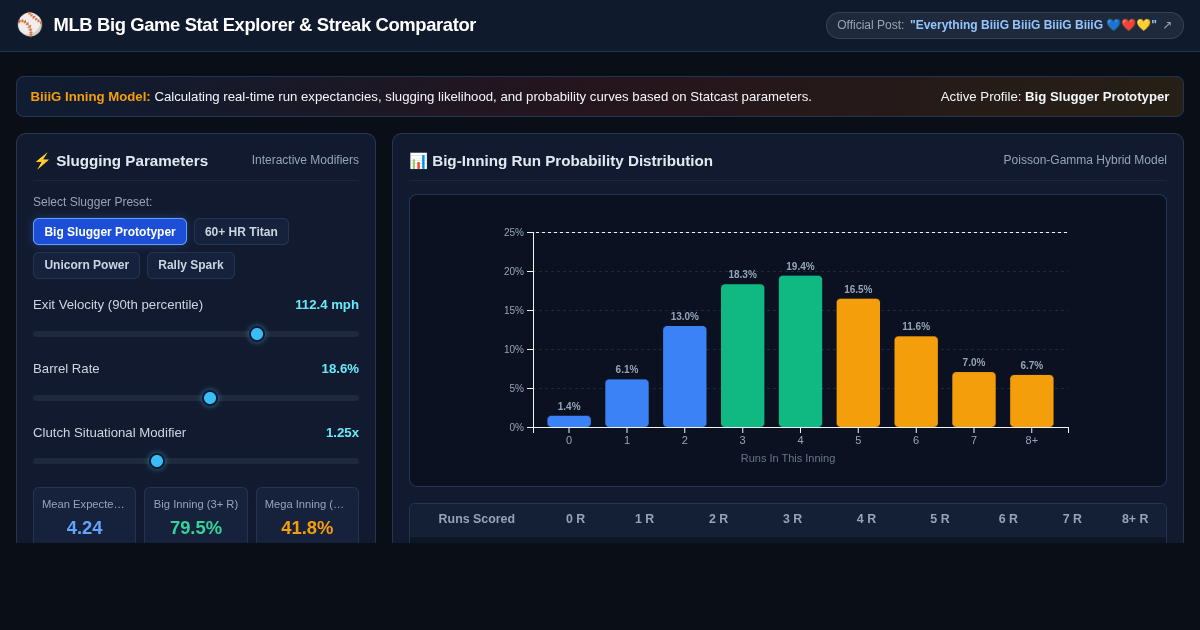This screenshot has width=1200, height=630.
Task: Click the "5 R" column header
Action: click(x=940, y=519)
